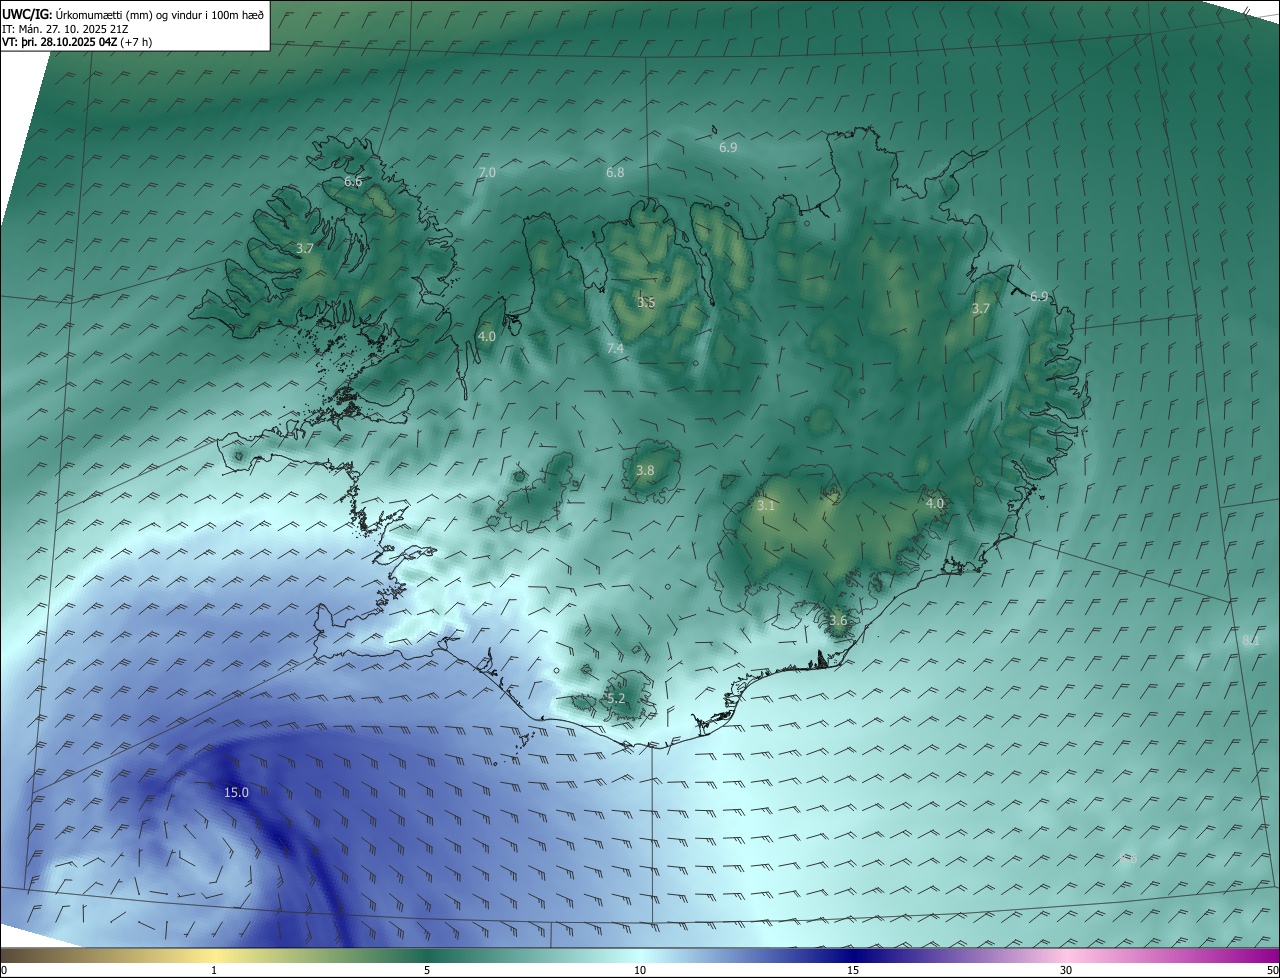Select the VT valid time line

click(77, 43)
